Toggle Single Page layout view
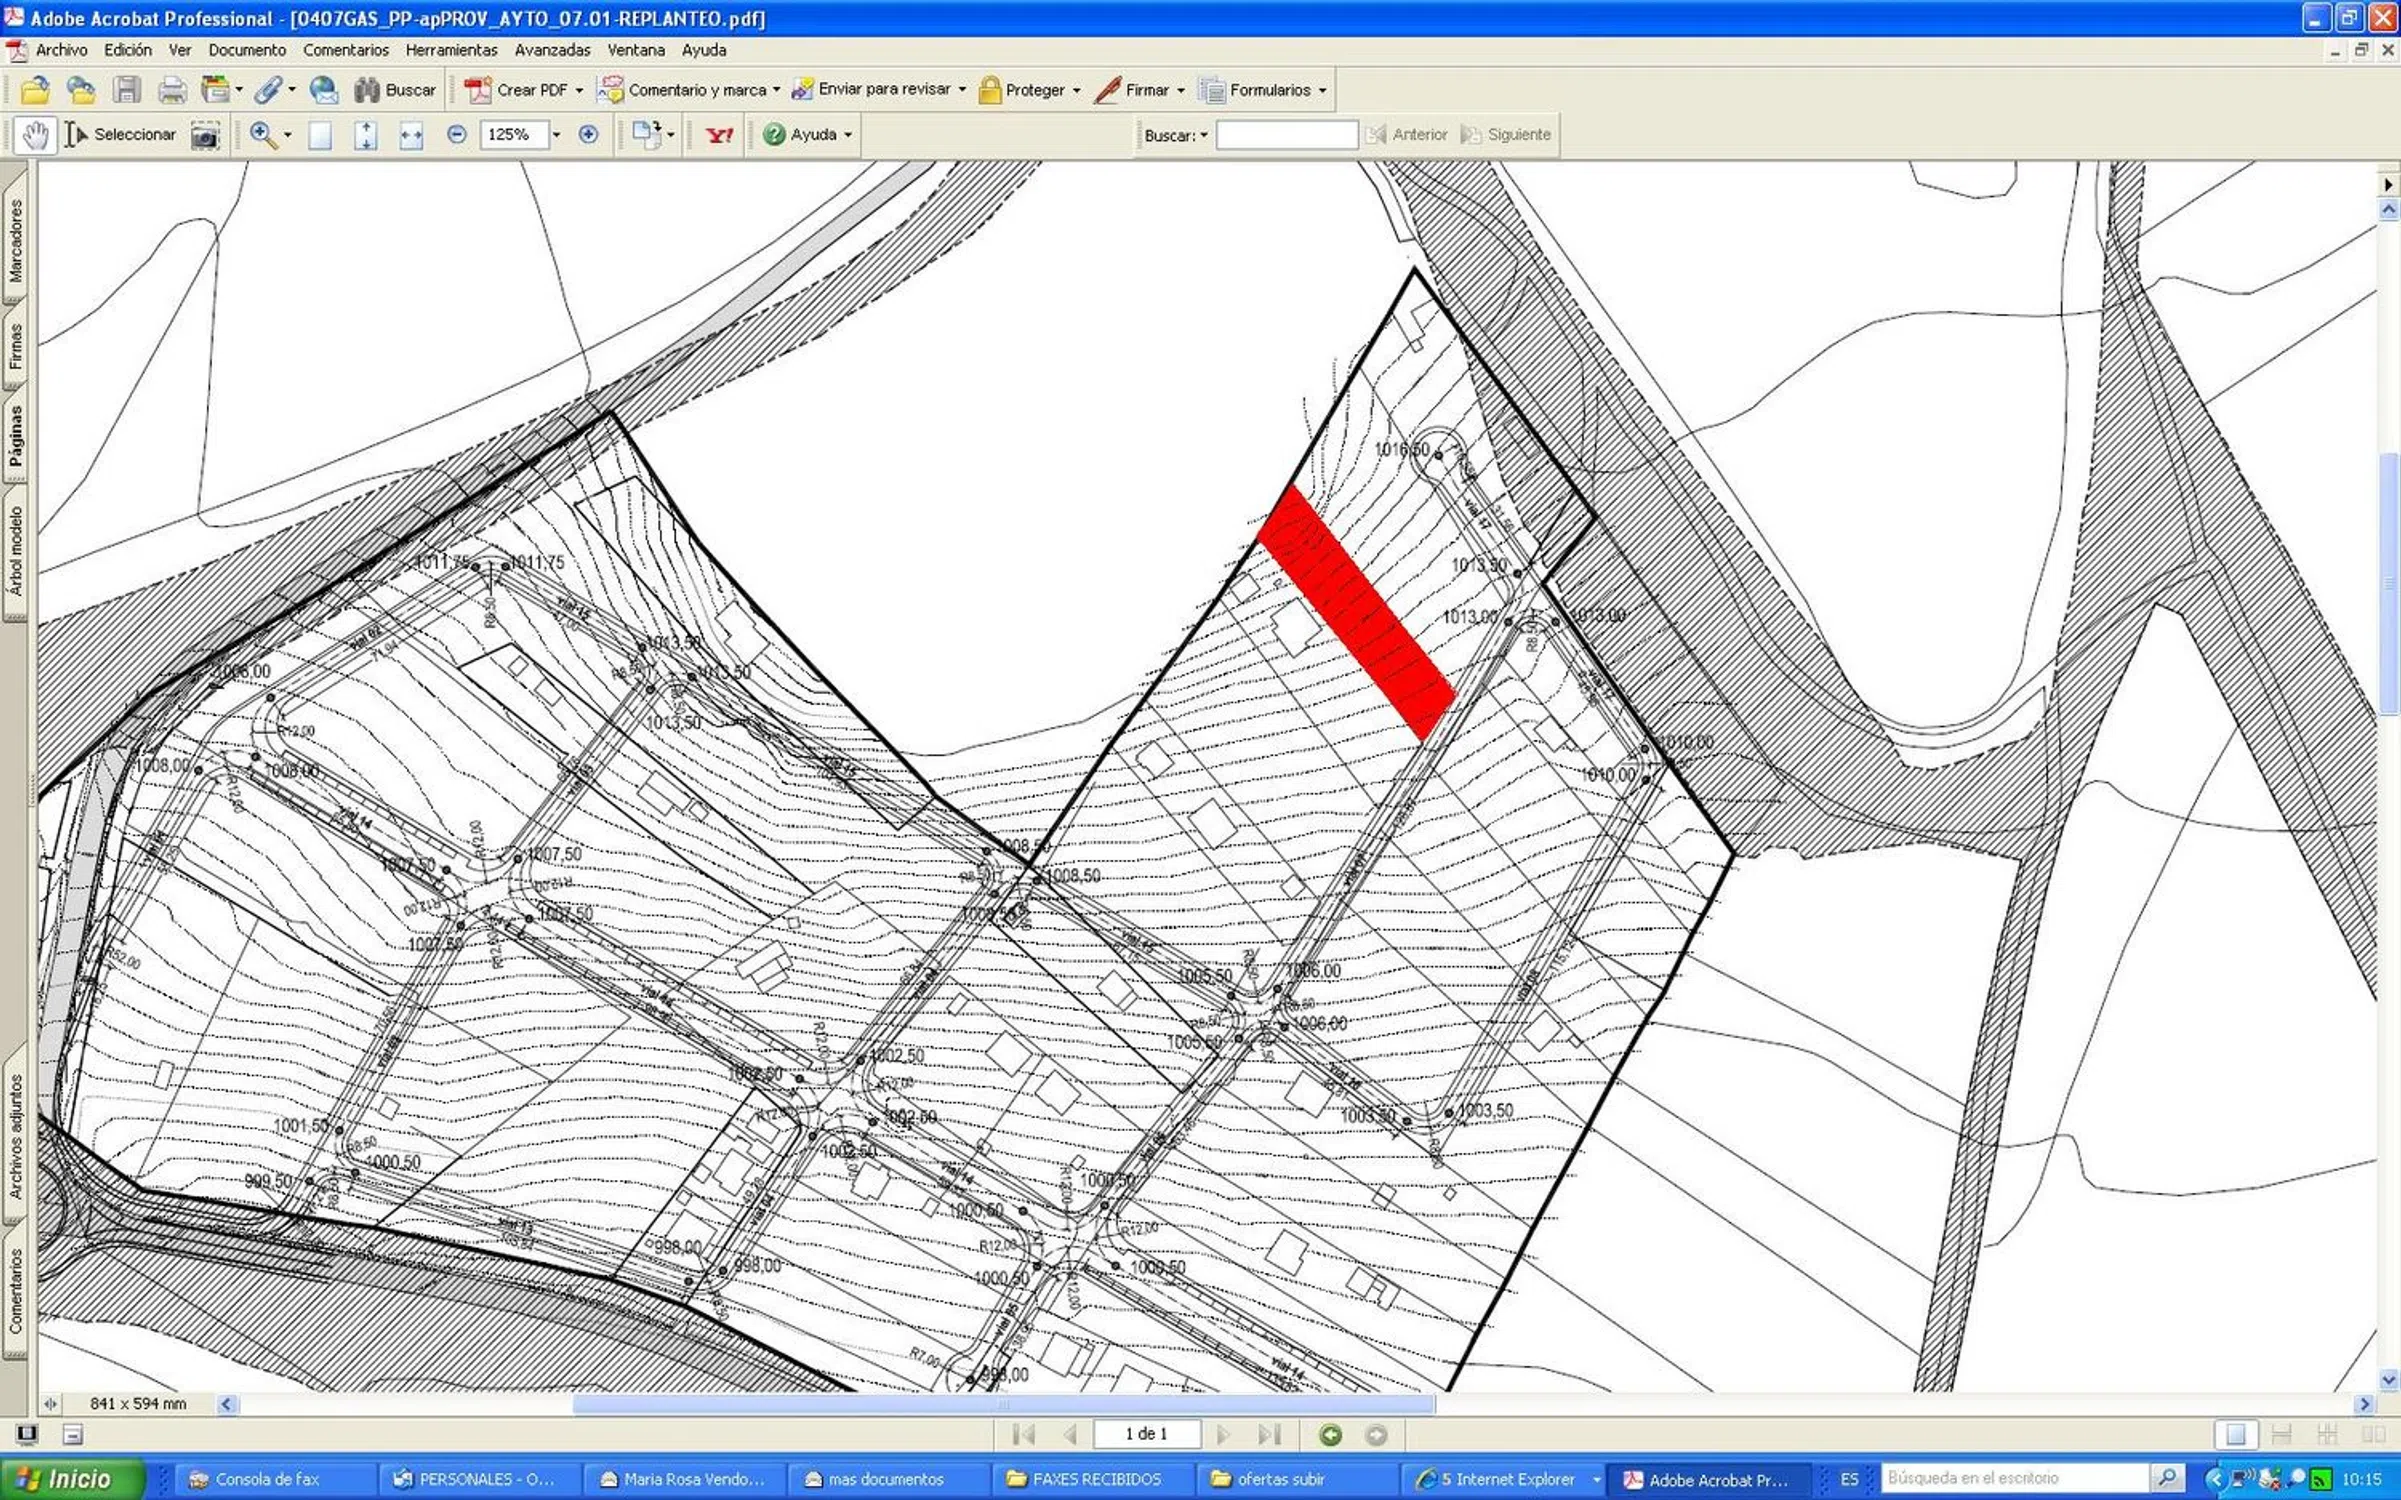The height and width of the screenshot is (1500, 2401). [x=2236, y=1435]
